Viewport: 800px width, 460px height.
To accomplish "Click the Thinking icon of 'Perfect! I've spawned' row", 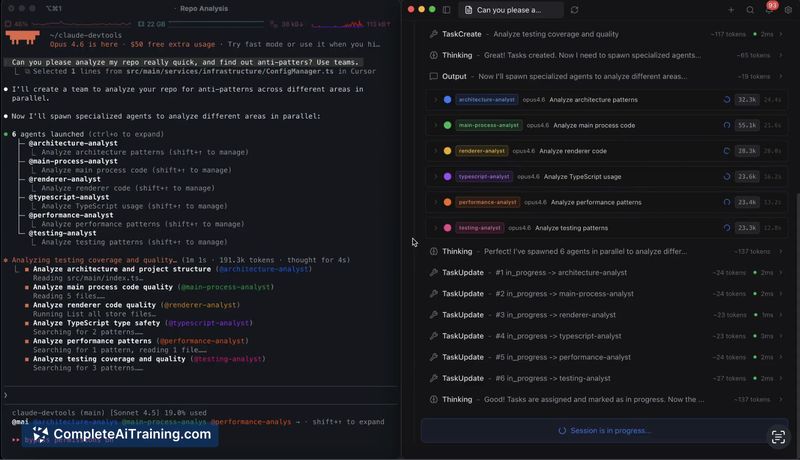I will point(434,251).
